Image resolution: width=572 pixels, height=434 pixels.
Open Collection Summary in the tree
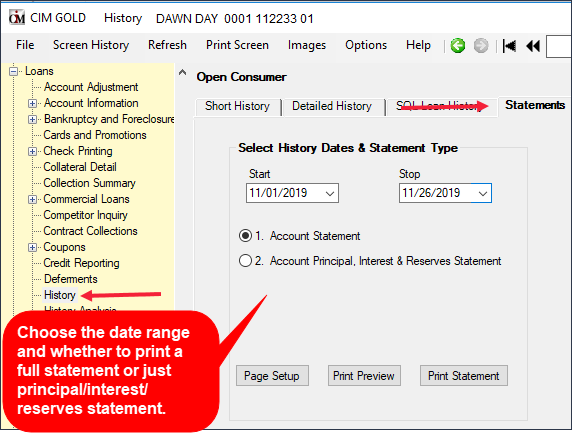89,183
